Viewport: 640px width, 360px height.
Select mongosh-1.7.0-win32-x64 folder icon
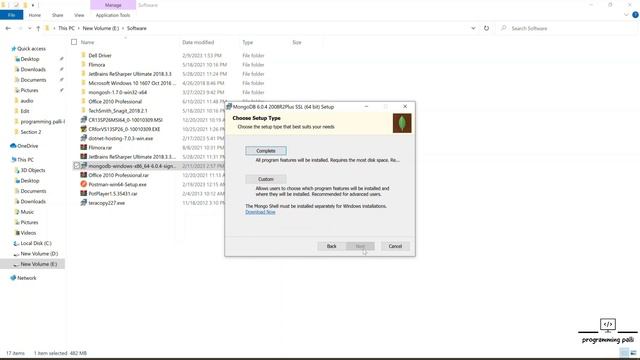click(x=84, y=92)
